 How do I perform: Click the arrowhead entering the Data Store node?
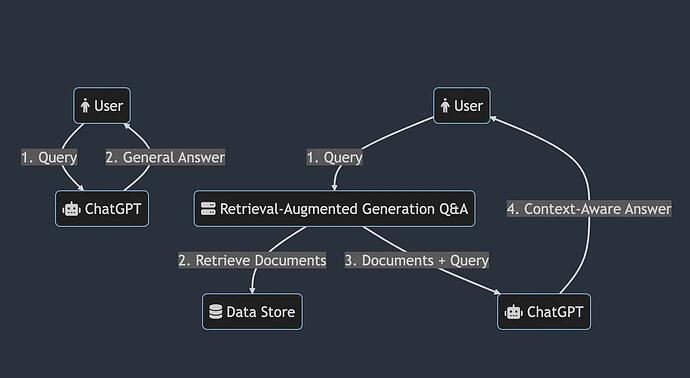tap(253, 290)
